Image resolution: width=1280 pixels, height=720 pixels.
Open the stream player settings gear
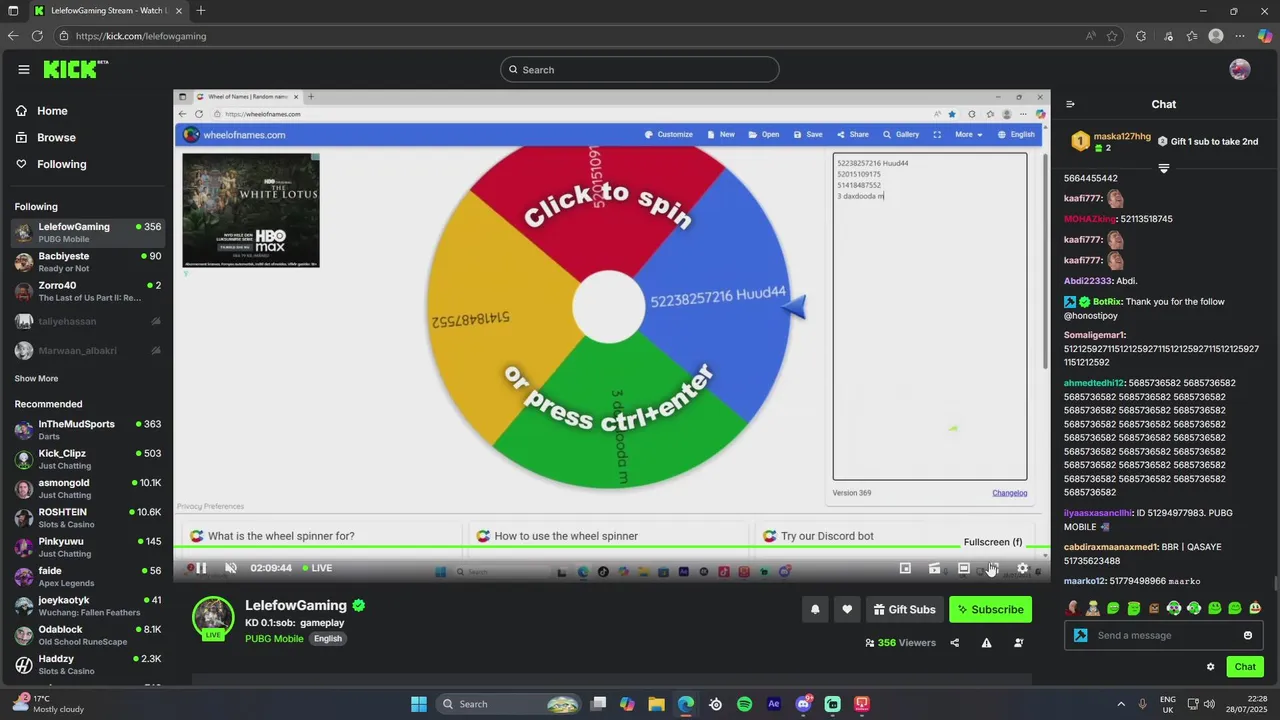click(x=1022, y=568)
